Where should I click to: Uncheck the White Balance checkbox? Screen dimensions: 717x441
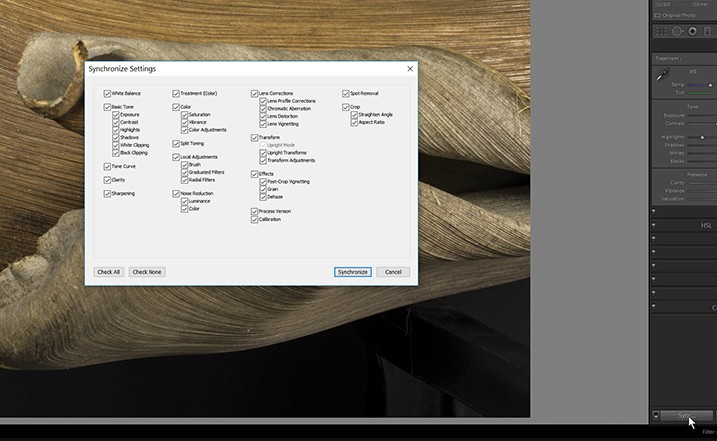[x=107, y=93]
